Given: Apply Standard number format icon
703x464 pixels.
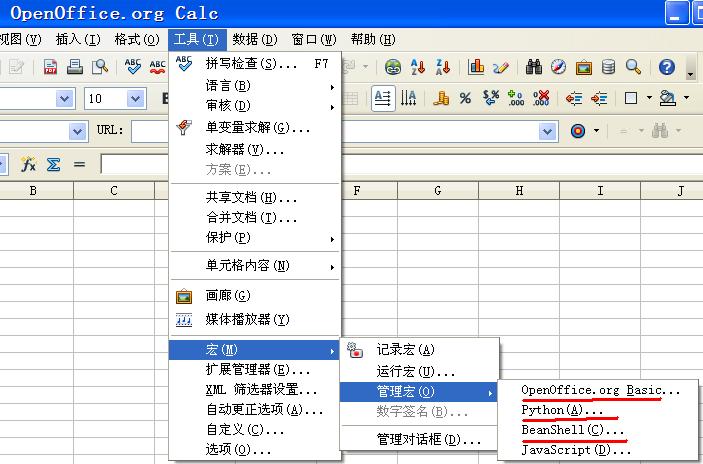Looking at the screenshot, I should [x=491, y=98].
